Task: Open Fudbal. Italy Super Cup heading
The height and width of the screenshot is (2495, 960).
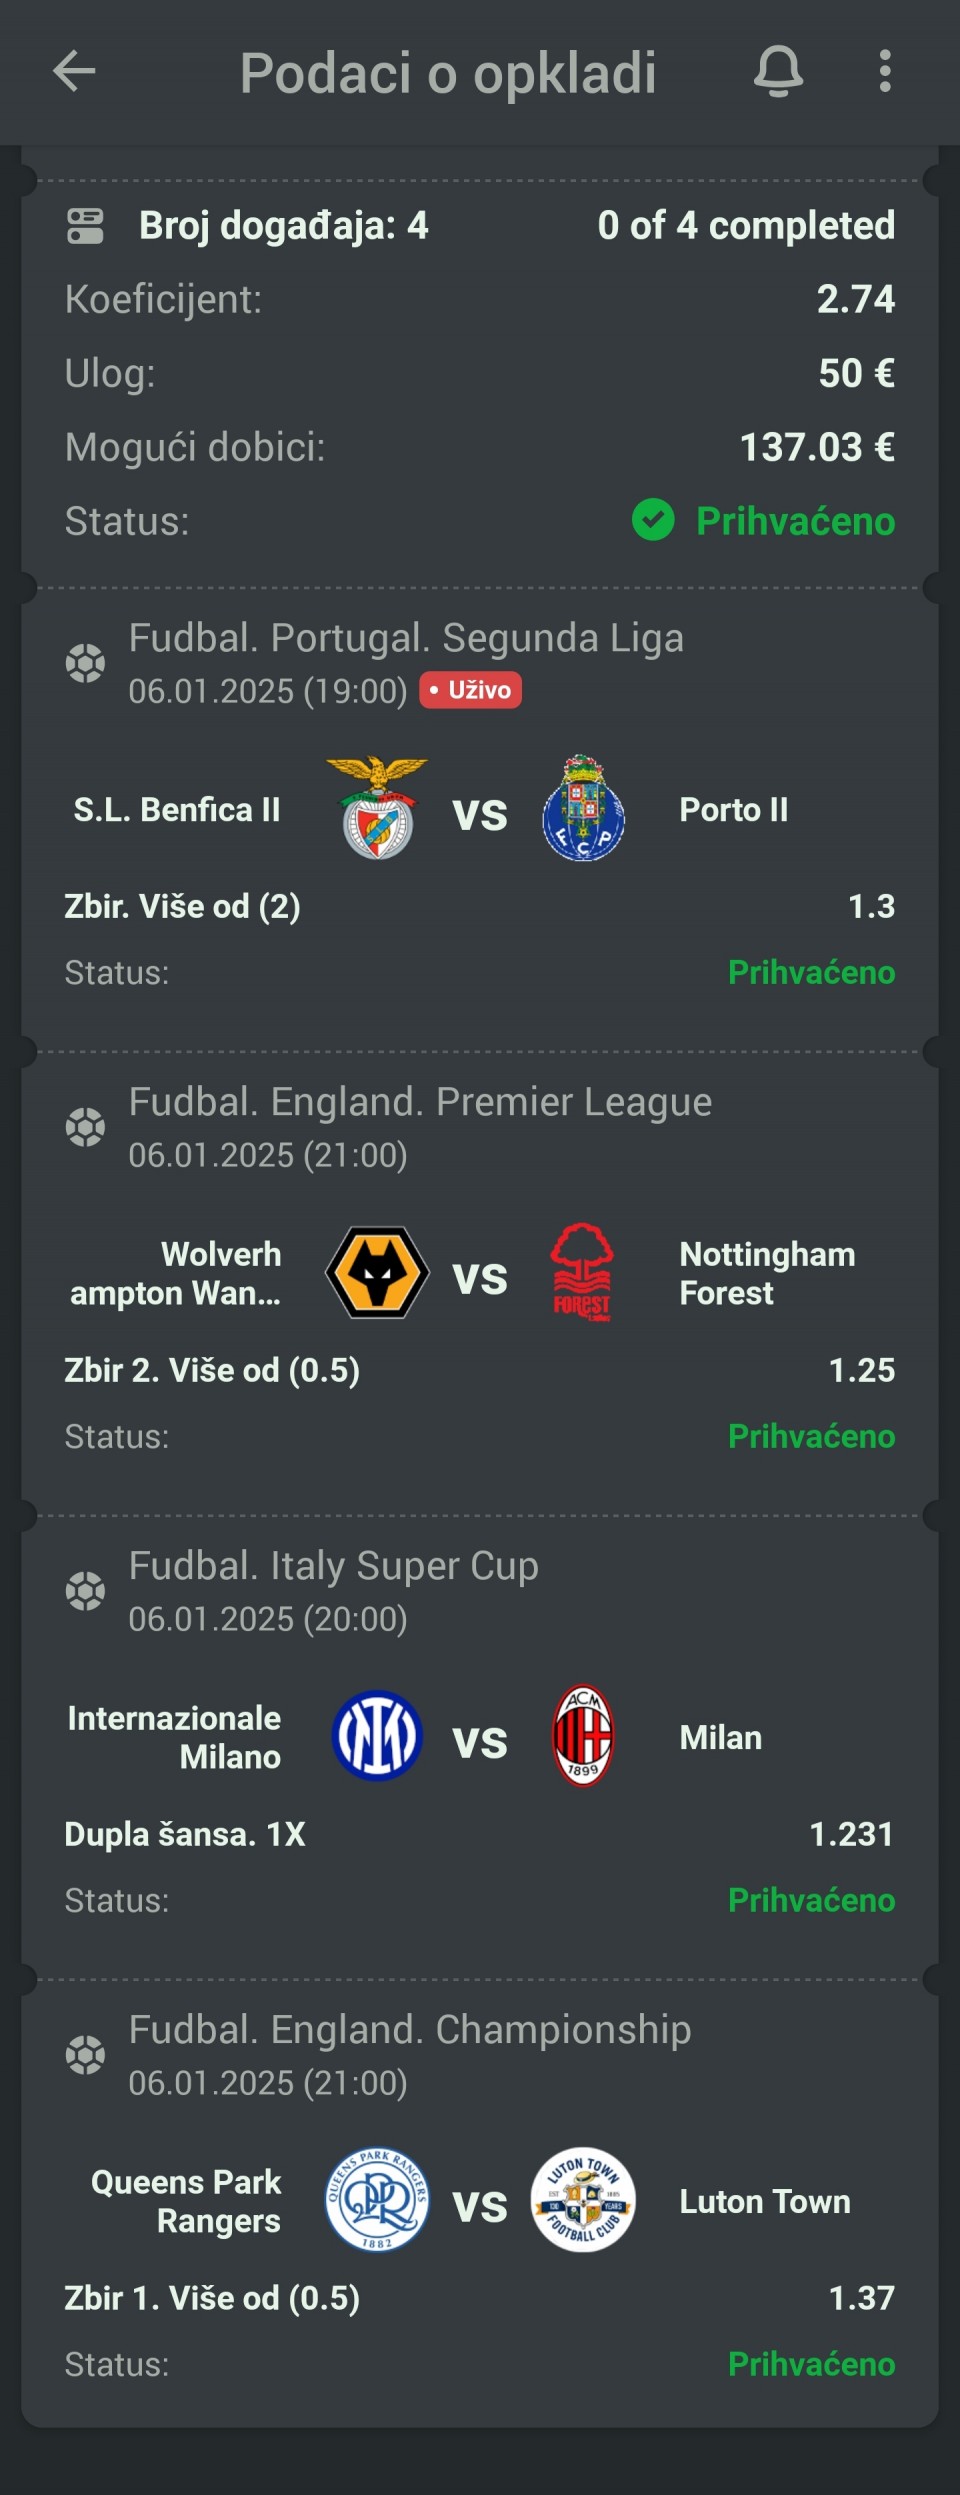Action: (333, 1566)
